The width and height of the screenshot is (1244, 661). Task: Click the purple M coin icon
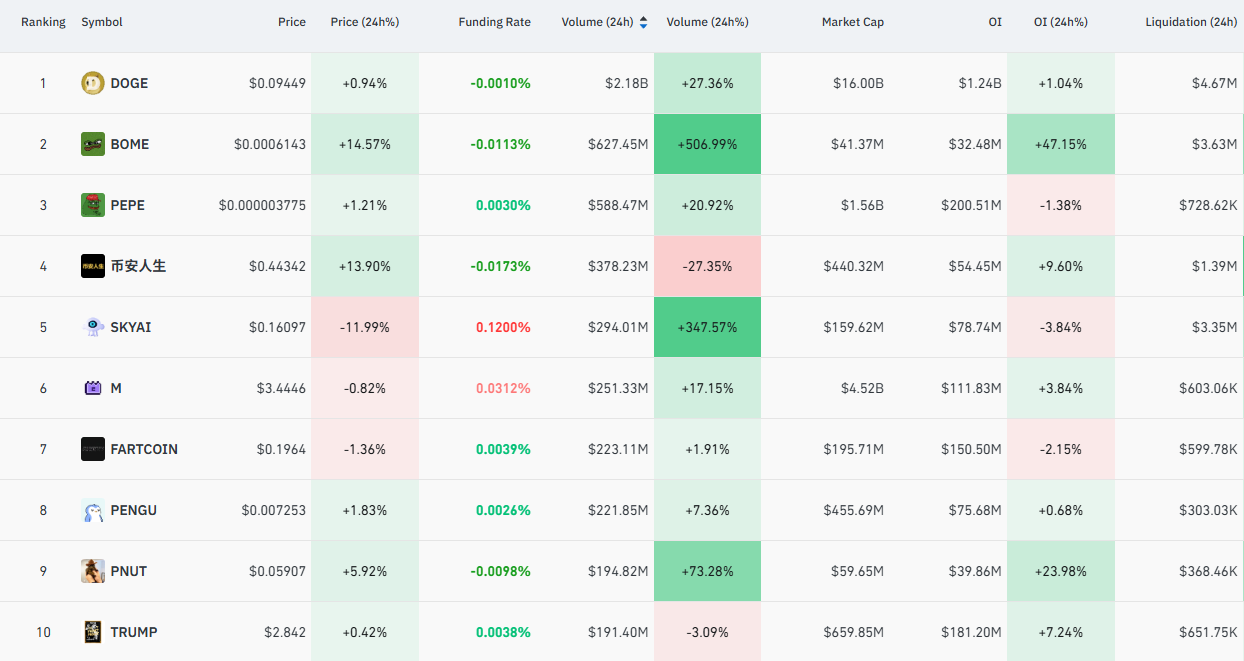[x=93, y=388]
